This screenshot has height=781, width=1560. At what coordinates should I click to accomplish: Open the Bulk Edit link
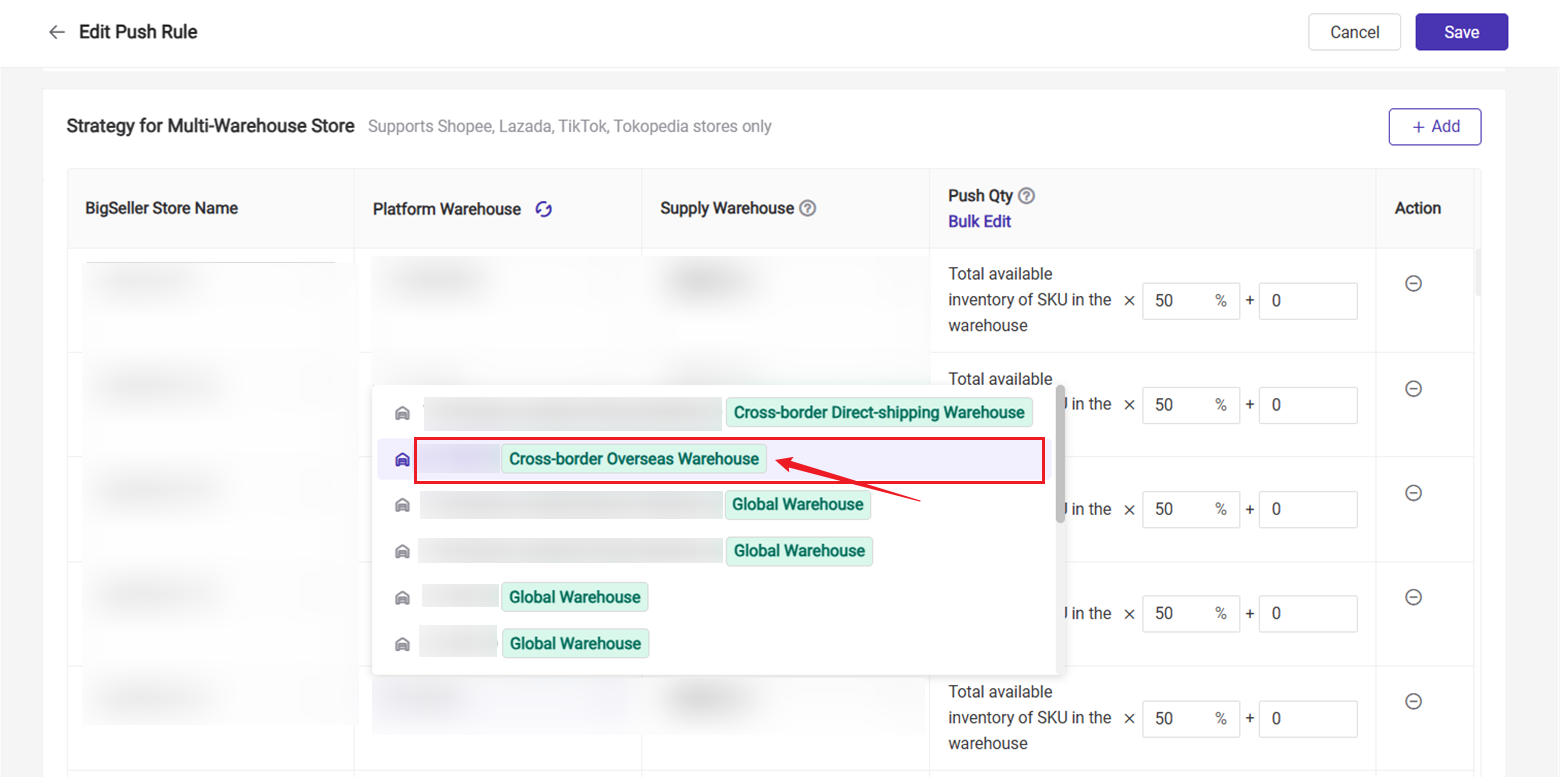tap(979, 222)
